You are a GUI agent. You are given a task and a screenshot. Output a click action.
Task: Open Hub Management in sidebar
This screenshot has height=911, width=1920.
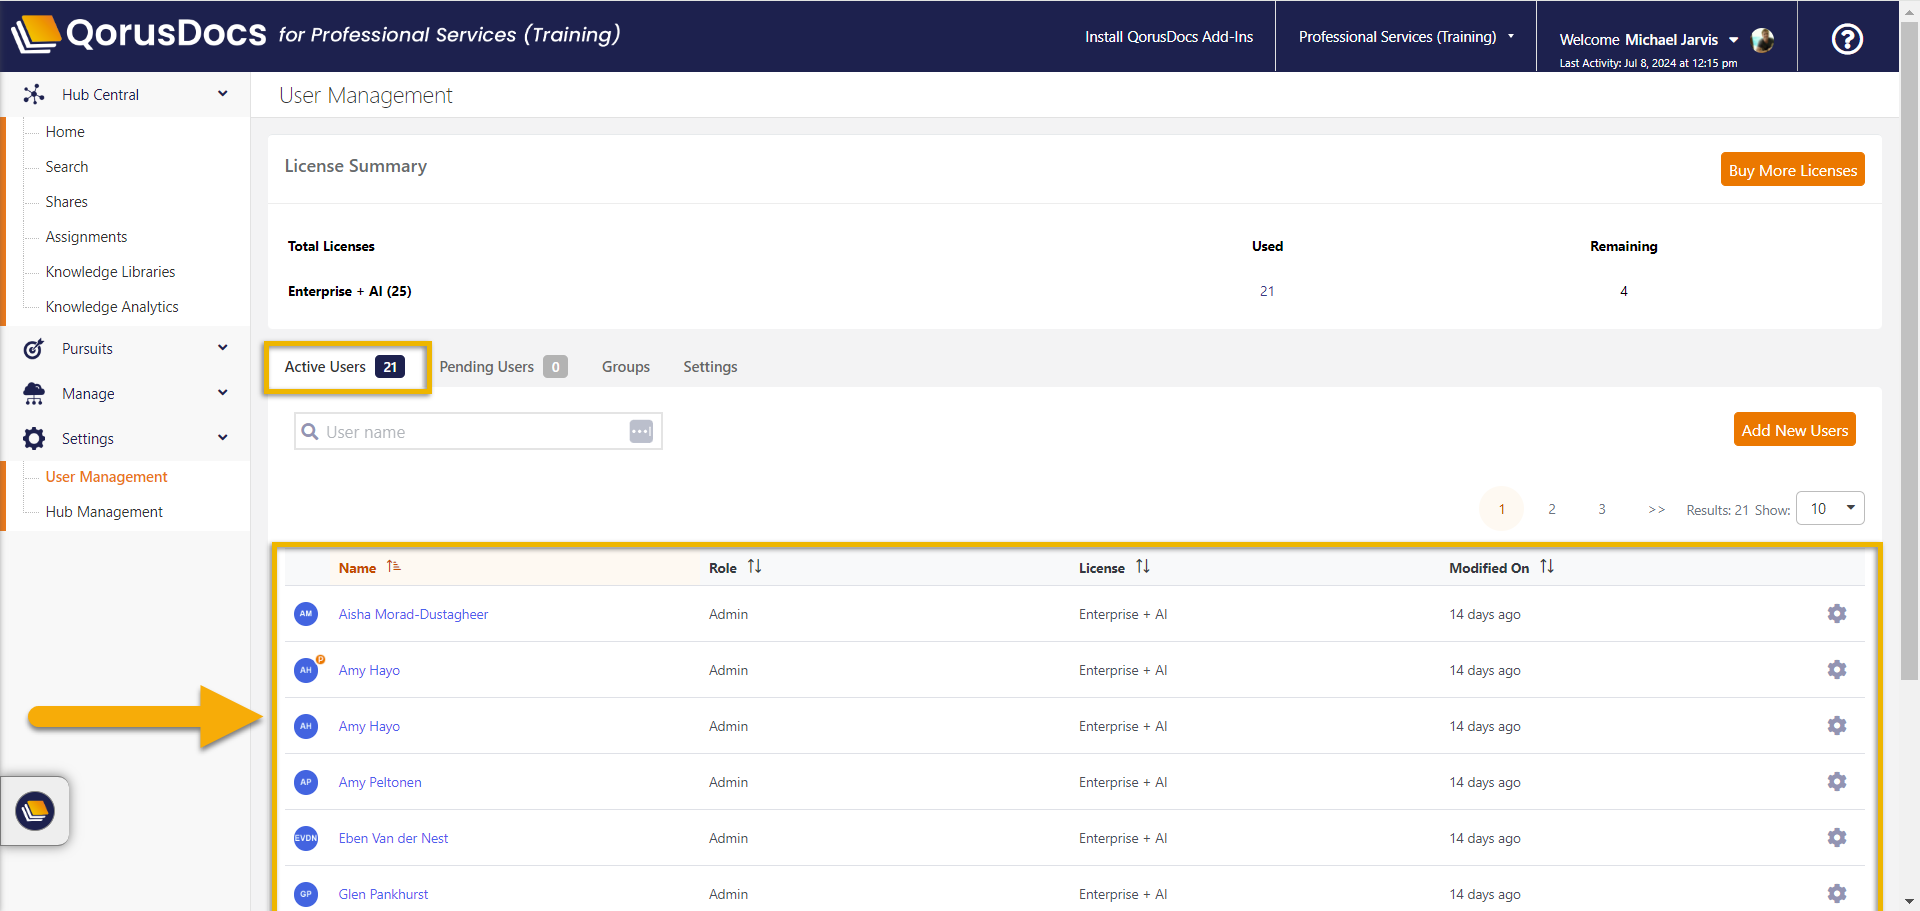tap(104, 512)
